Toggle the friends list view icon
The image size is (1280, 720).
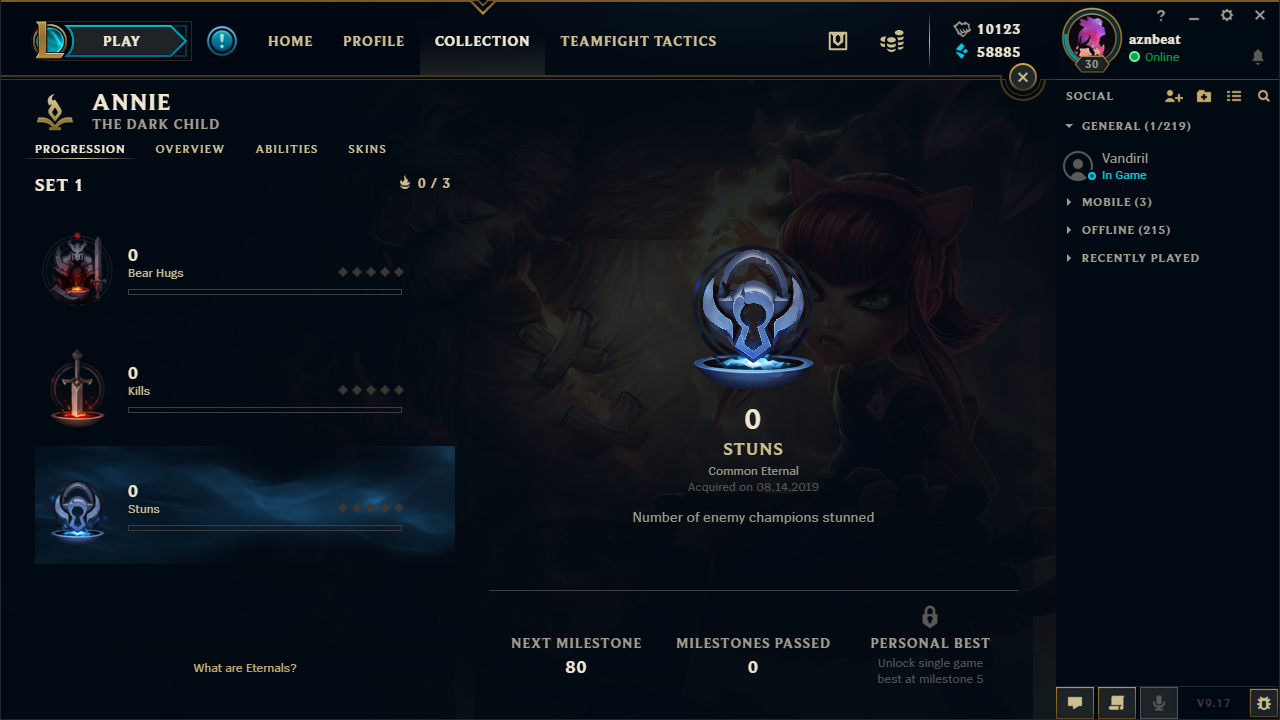click(1234, 96)
